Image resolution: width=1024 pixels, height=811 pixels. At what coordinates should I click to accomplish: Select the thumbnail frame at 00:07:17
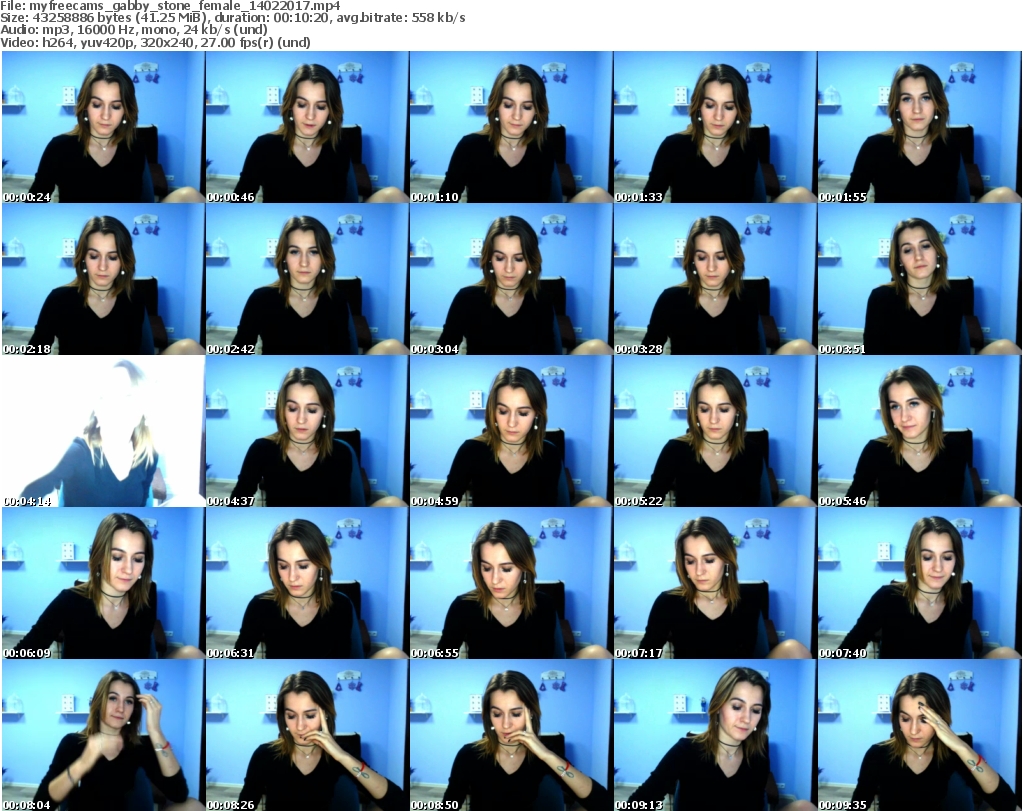(715, 583)
